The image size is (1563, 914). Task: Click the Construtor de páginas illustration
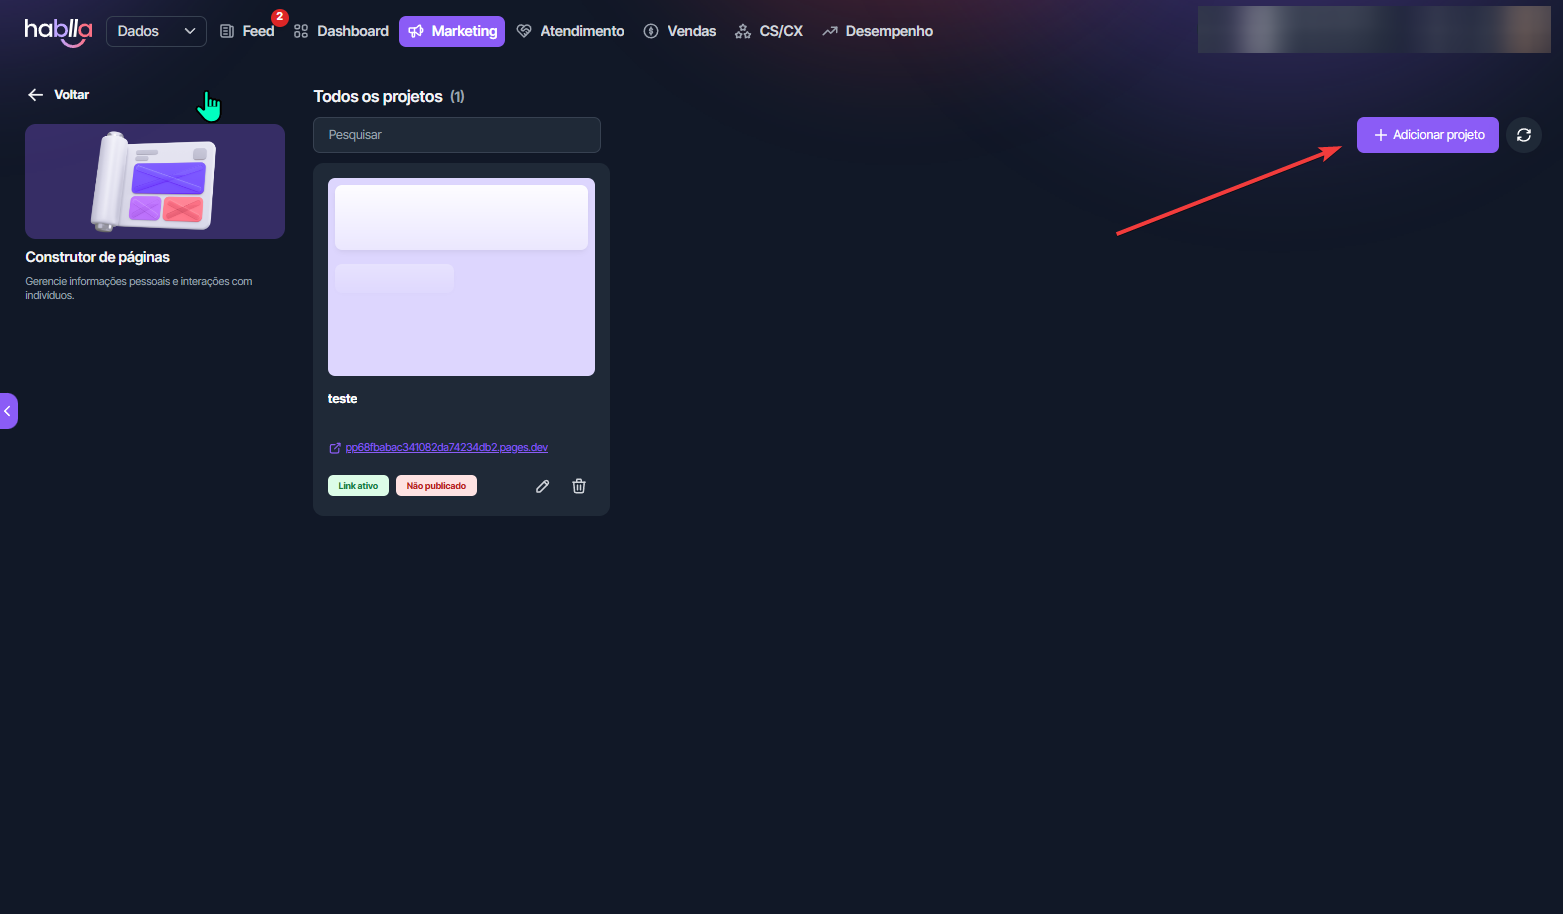coord(155,181)
